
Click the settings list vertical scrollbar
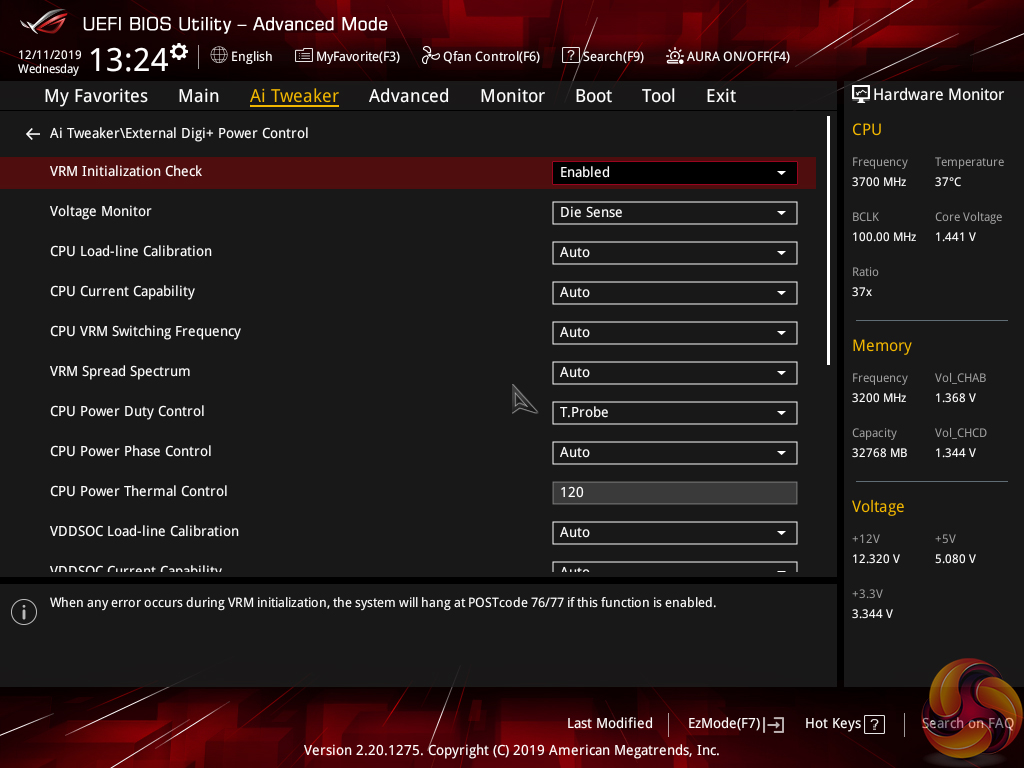pos(828,241)
